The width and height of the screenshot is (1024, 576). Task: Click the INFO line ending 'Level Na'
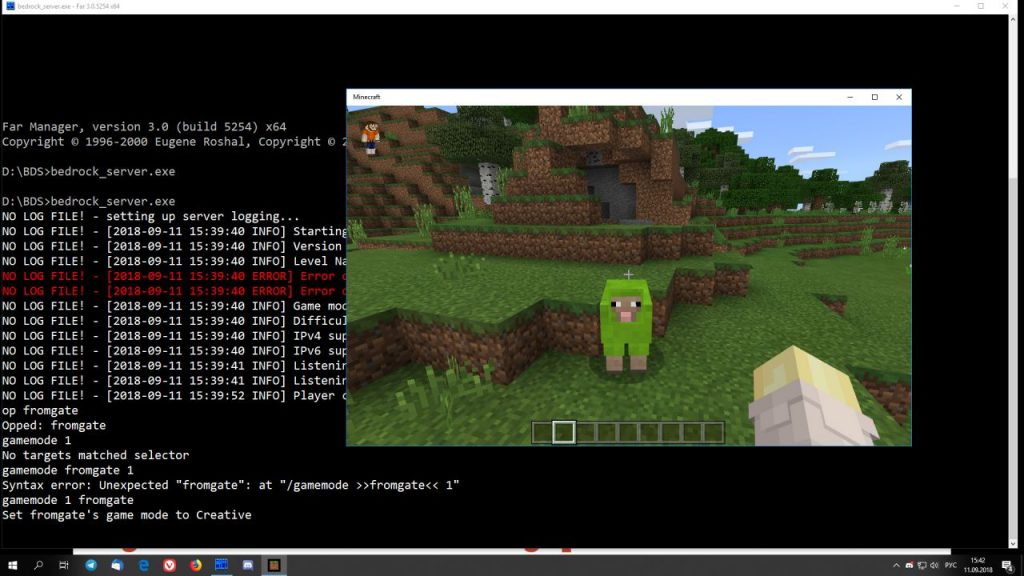[x=174, y=261]
